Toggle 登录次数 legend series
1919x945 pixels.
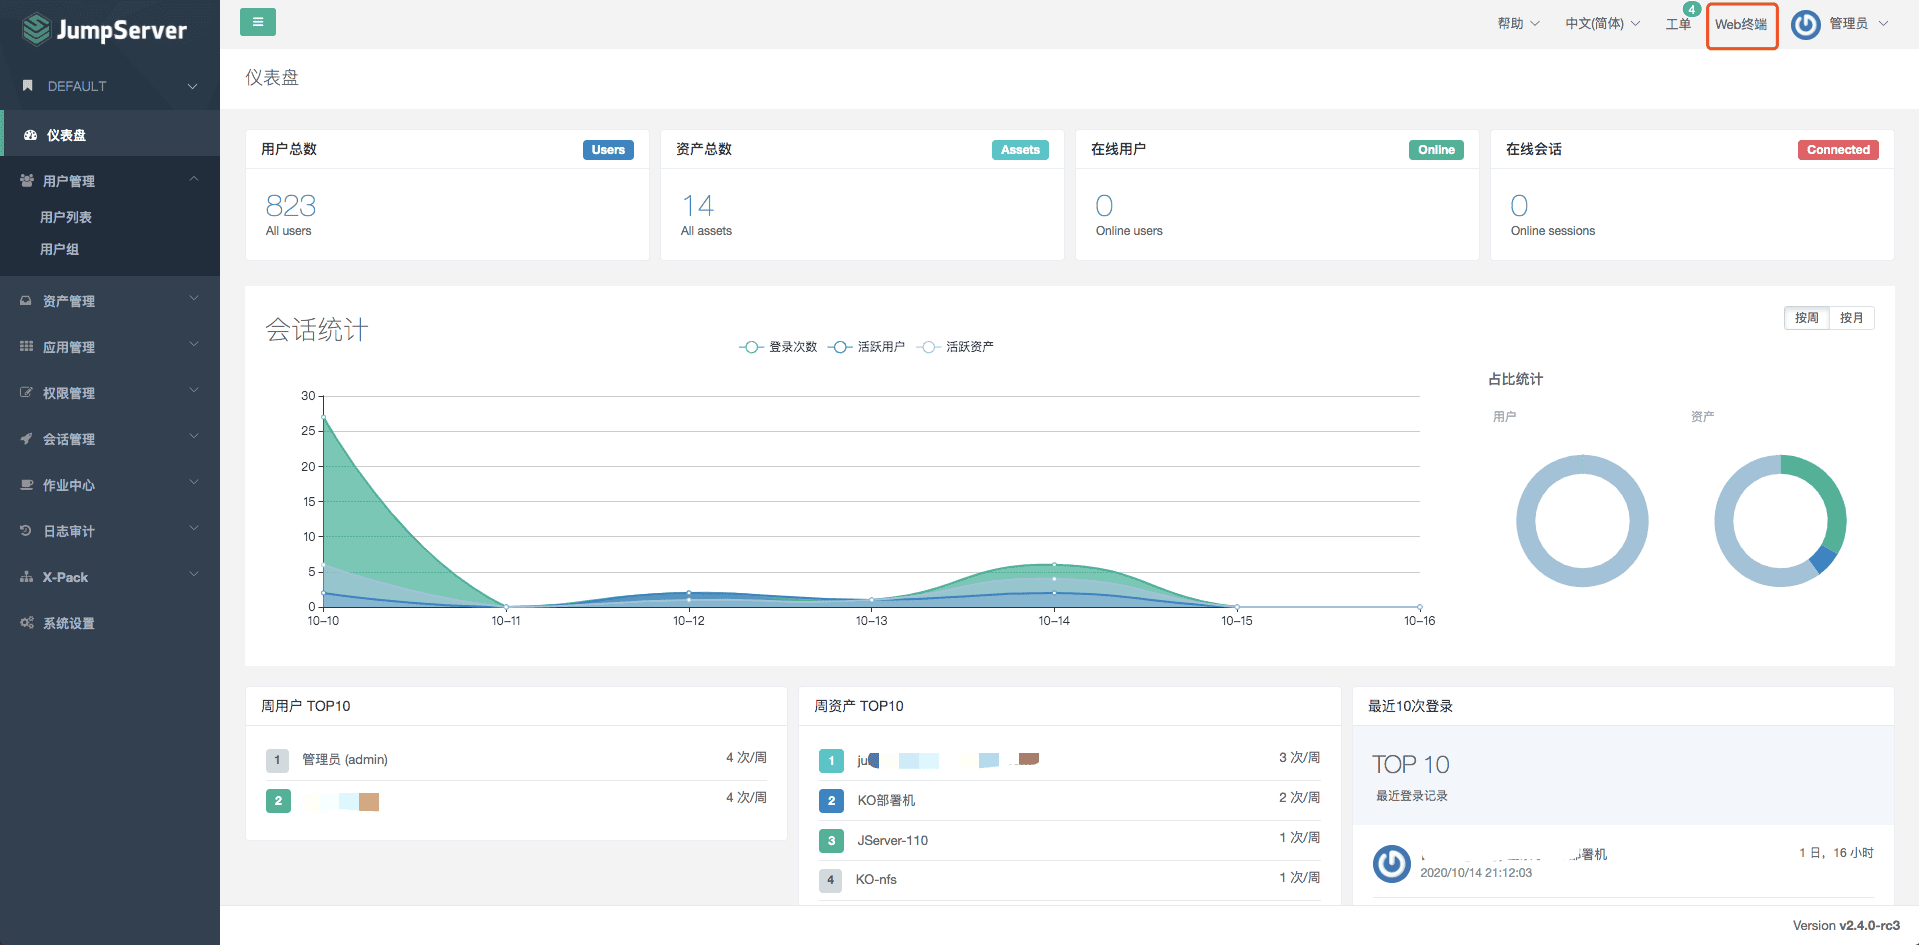pos(778,347)
